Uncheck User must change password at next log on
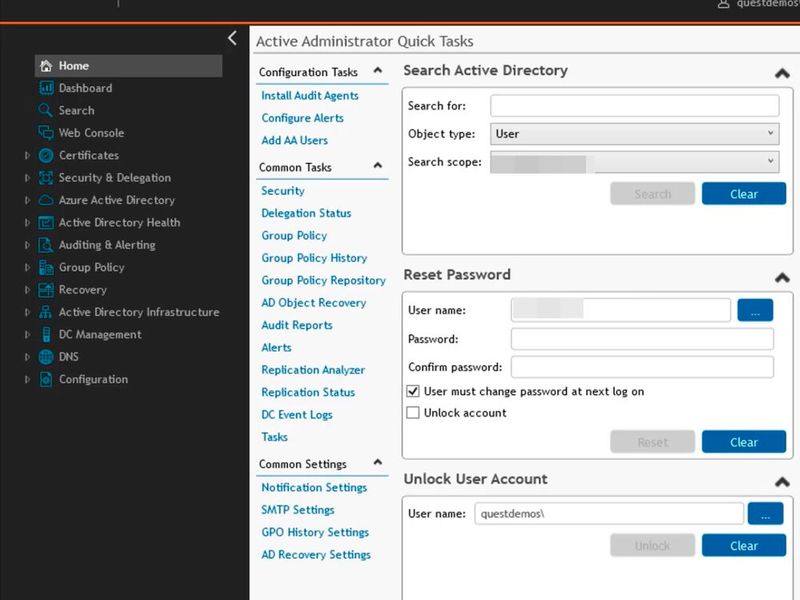Viewport: 800px width, 600px height. tap(413, 392)
